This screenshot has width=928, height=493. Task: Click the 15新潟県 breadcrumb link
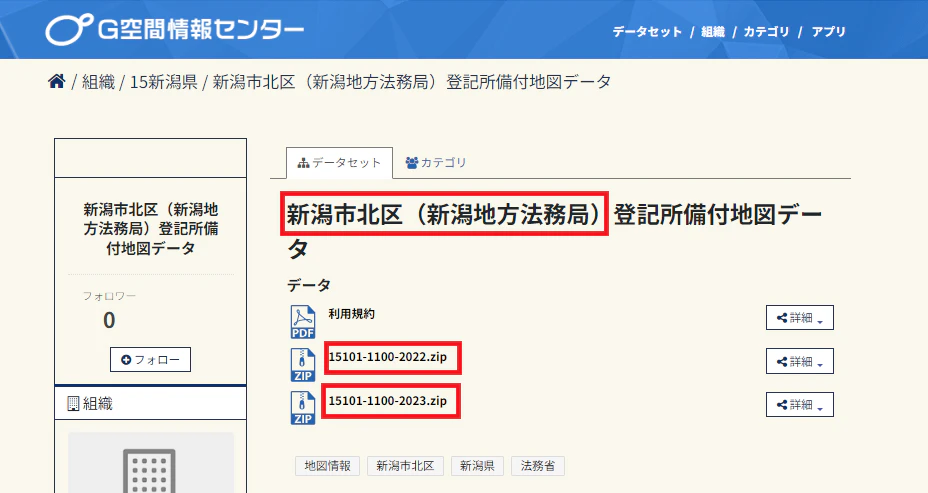163,82
